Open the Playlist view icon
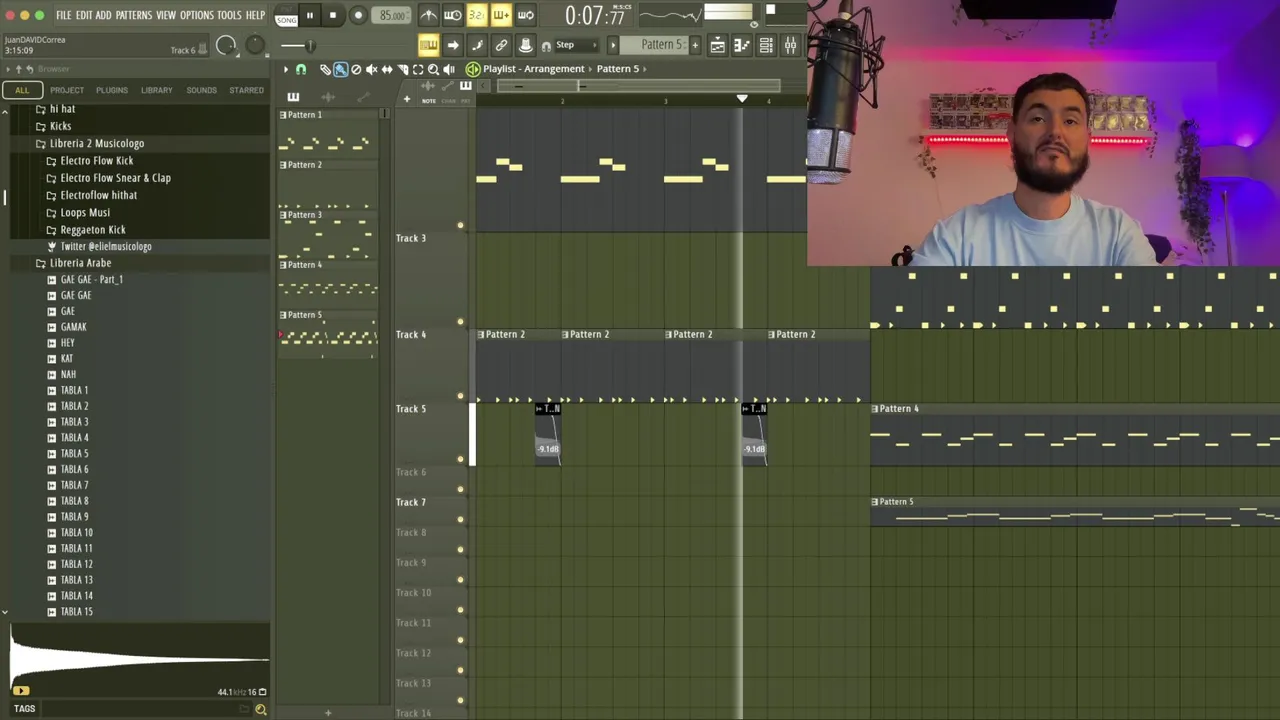Image resolution: width=1280 pixels, height=720 pixels. pos(717,45)
